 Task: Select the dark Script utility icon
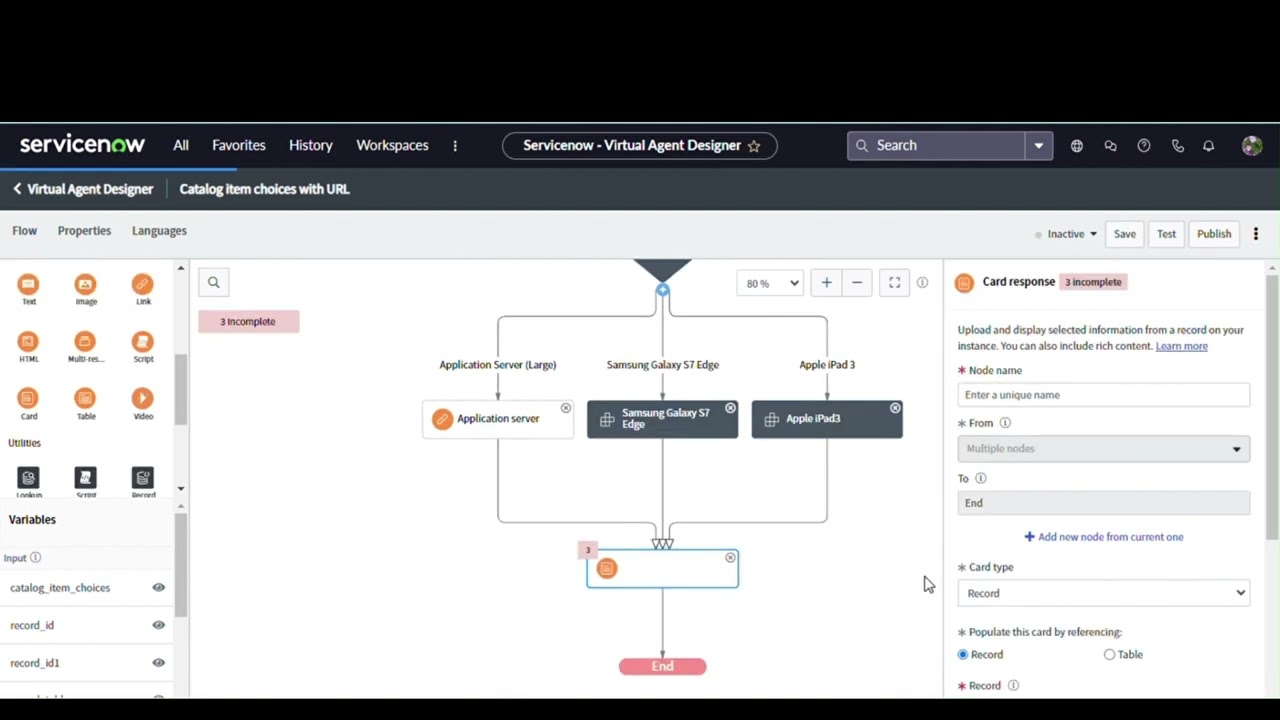[x=86, y=478]
